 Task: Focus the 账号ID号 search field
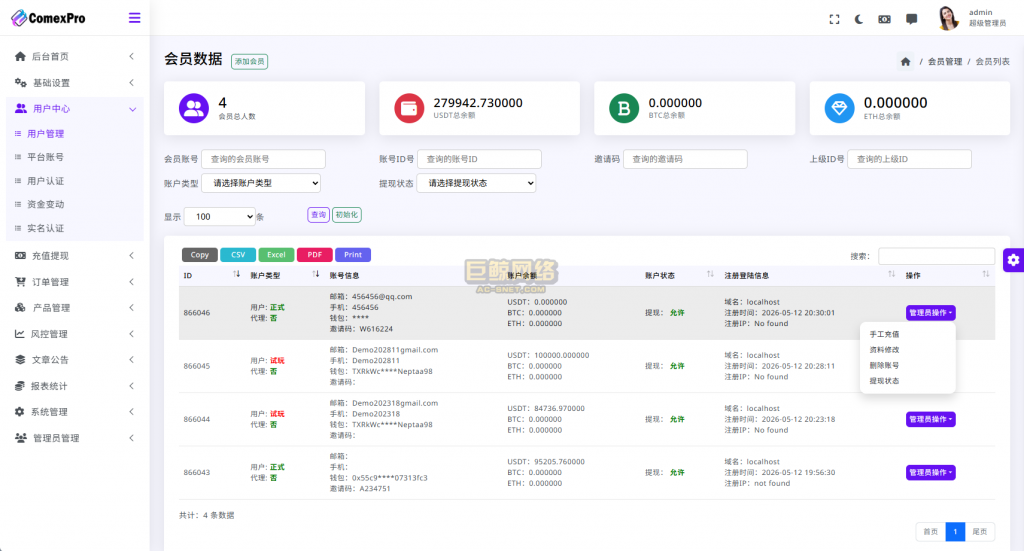tap(479, 159)
